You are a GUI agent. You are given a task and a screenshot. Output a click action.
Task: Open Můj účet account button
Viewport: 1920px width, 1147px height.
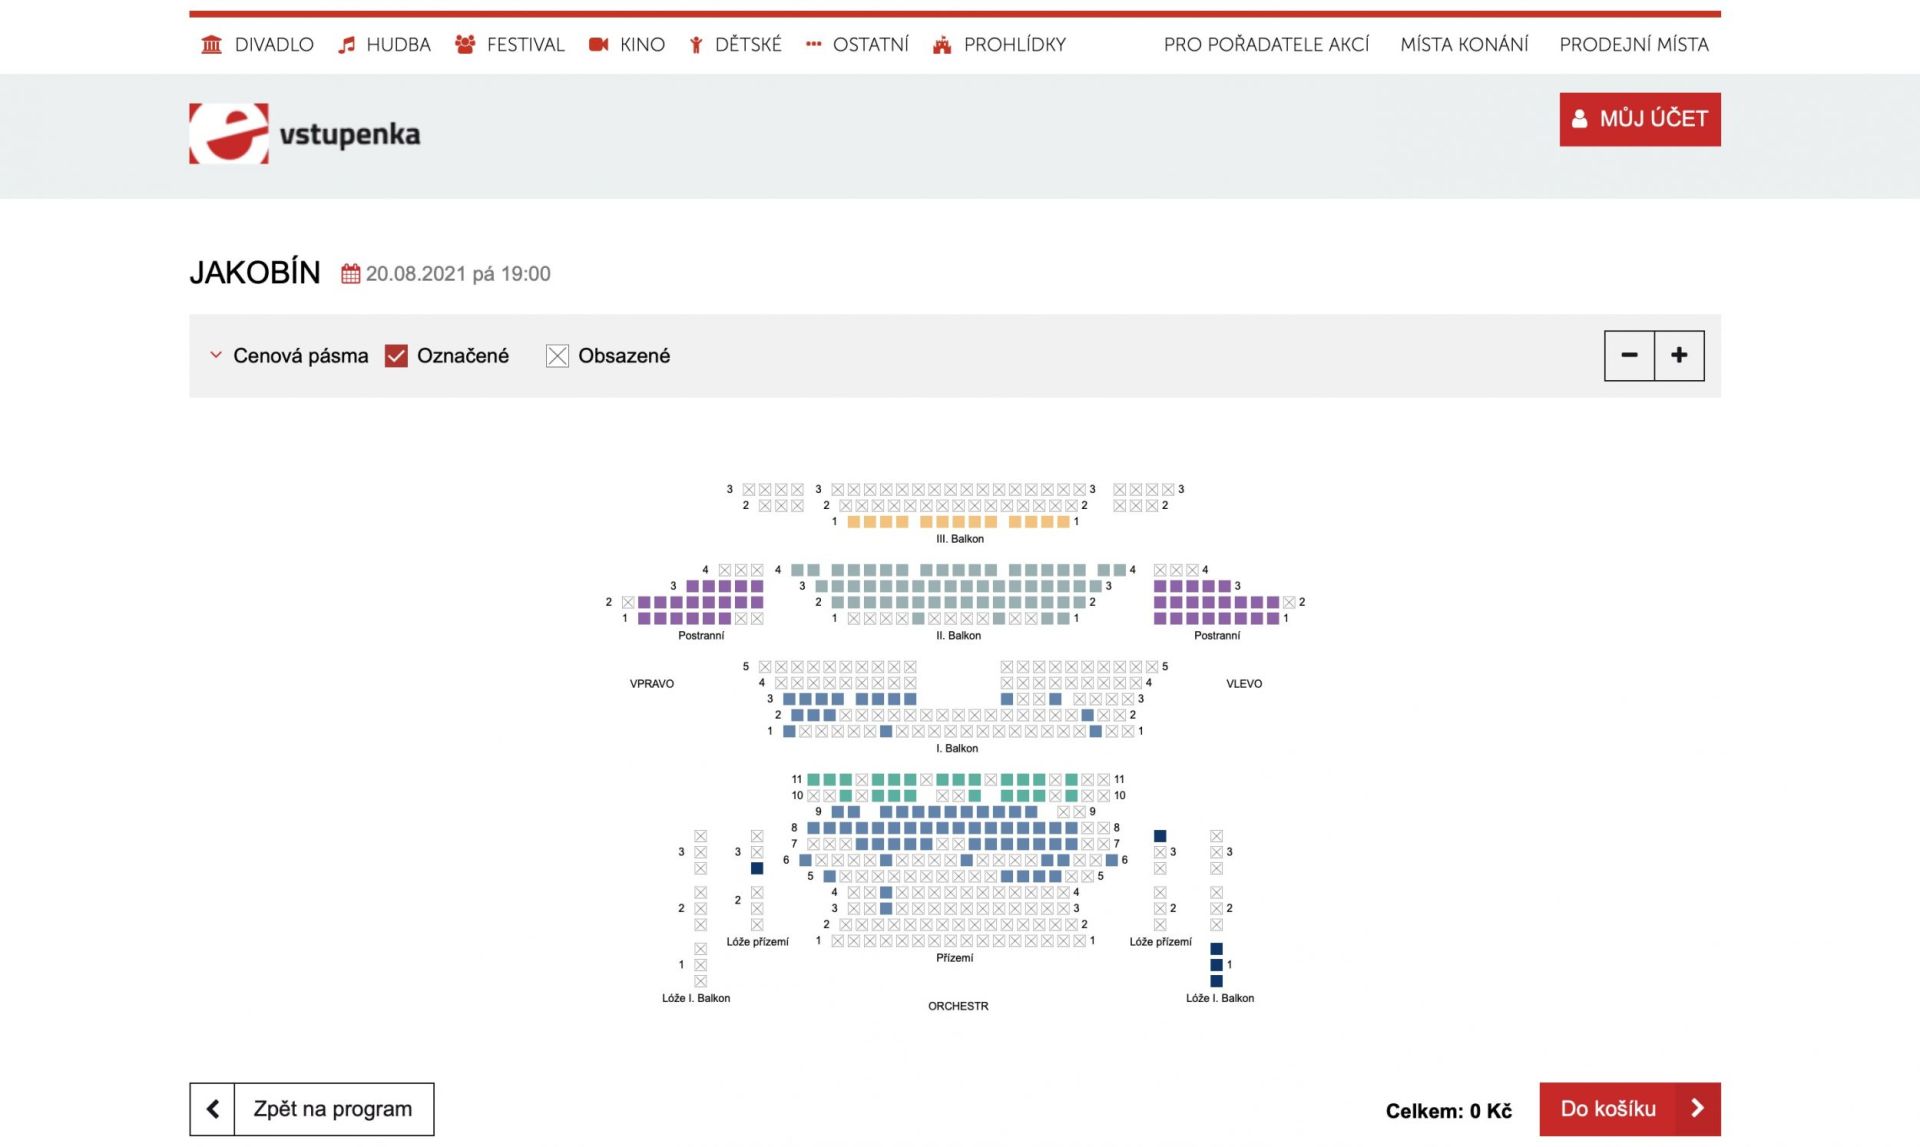1639,119
